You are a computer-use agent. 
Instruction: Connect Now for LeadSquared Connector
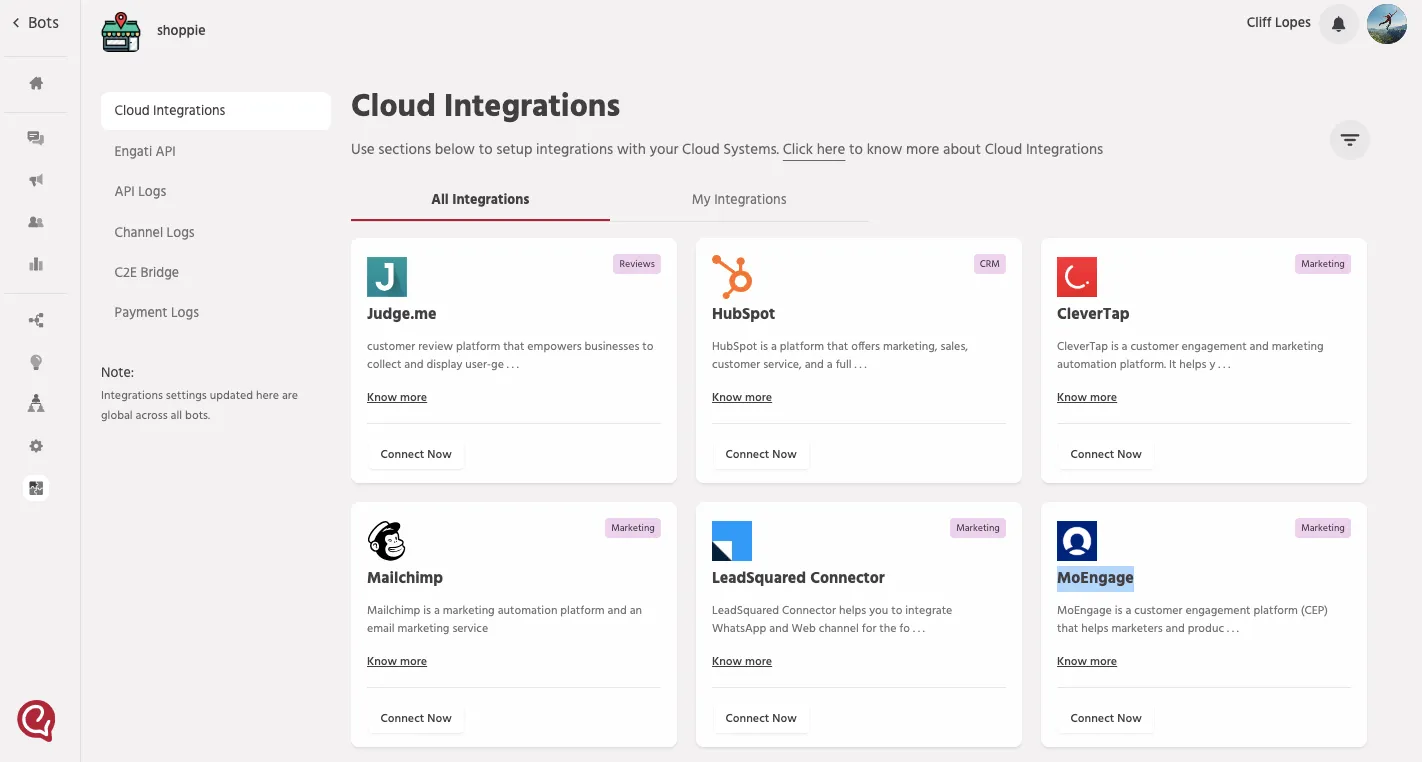[x=761, y=718]
